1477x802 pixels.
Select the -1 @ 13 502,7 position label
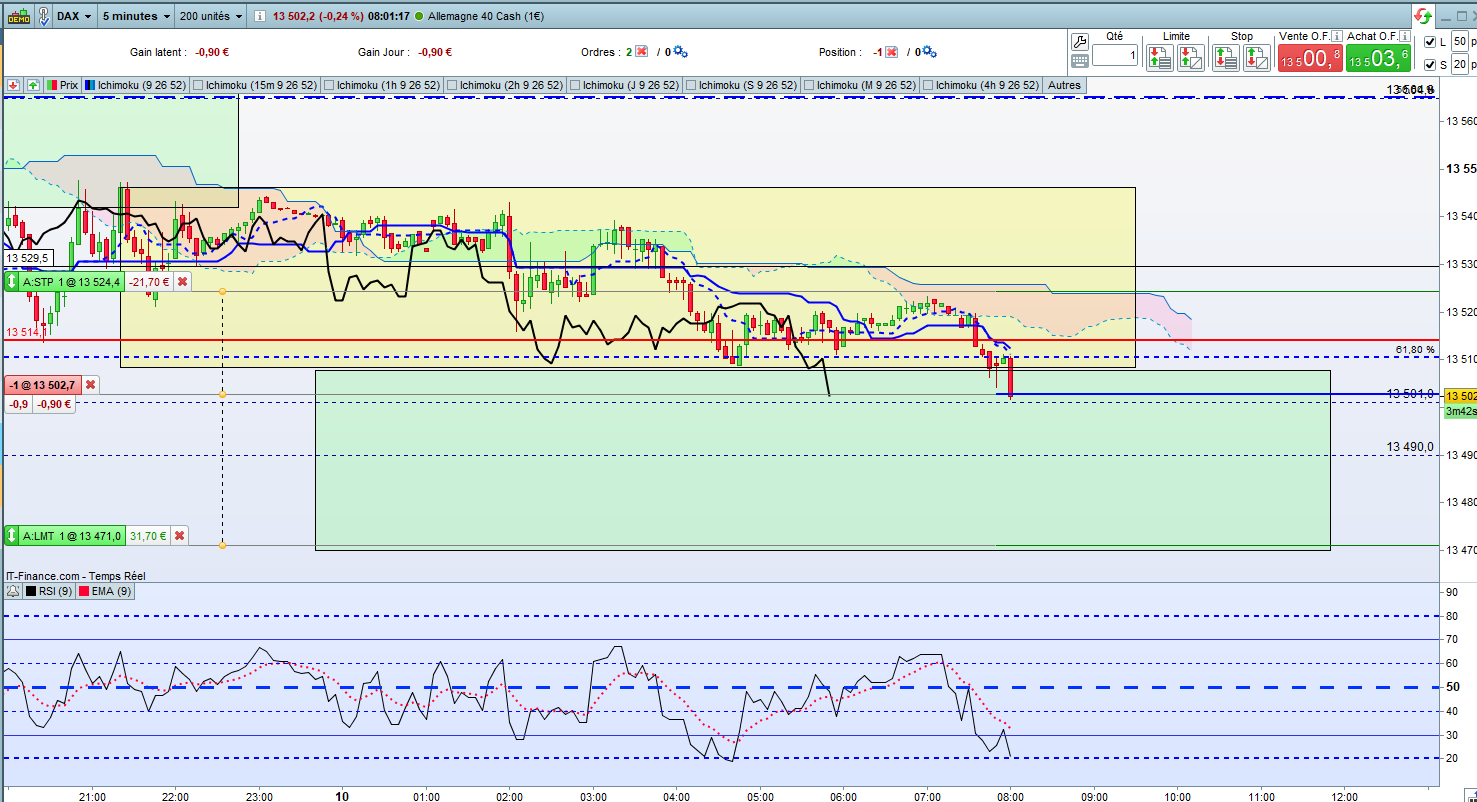click(x=42, y=384)
